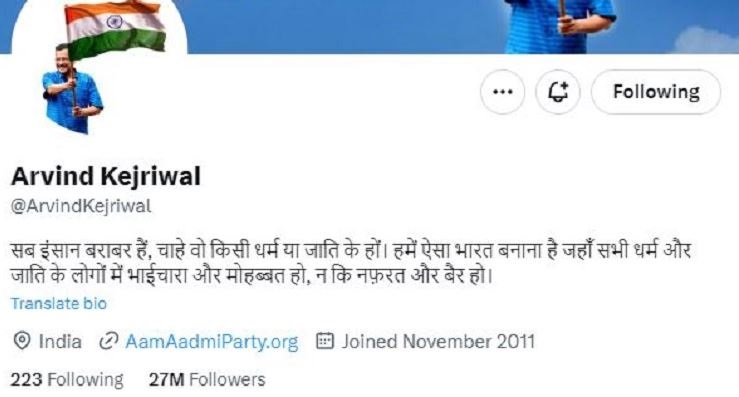Click the link chain icon beside website
Viewport: 739px width, 397px height.
pyautogui.click(x=108, y=341)
